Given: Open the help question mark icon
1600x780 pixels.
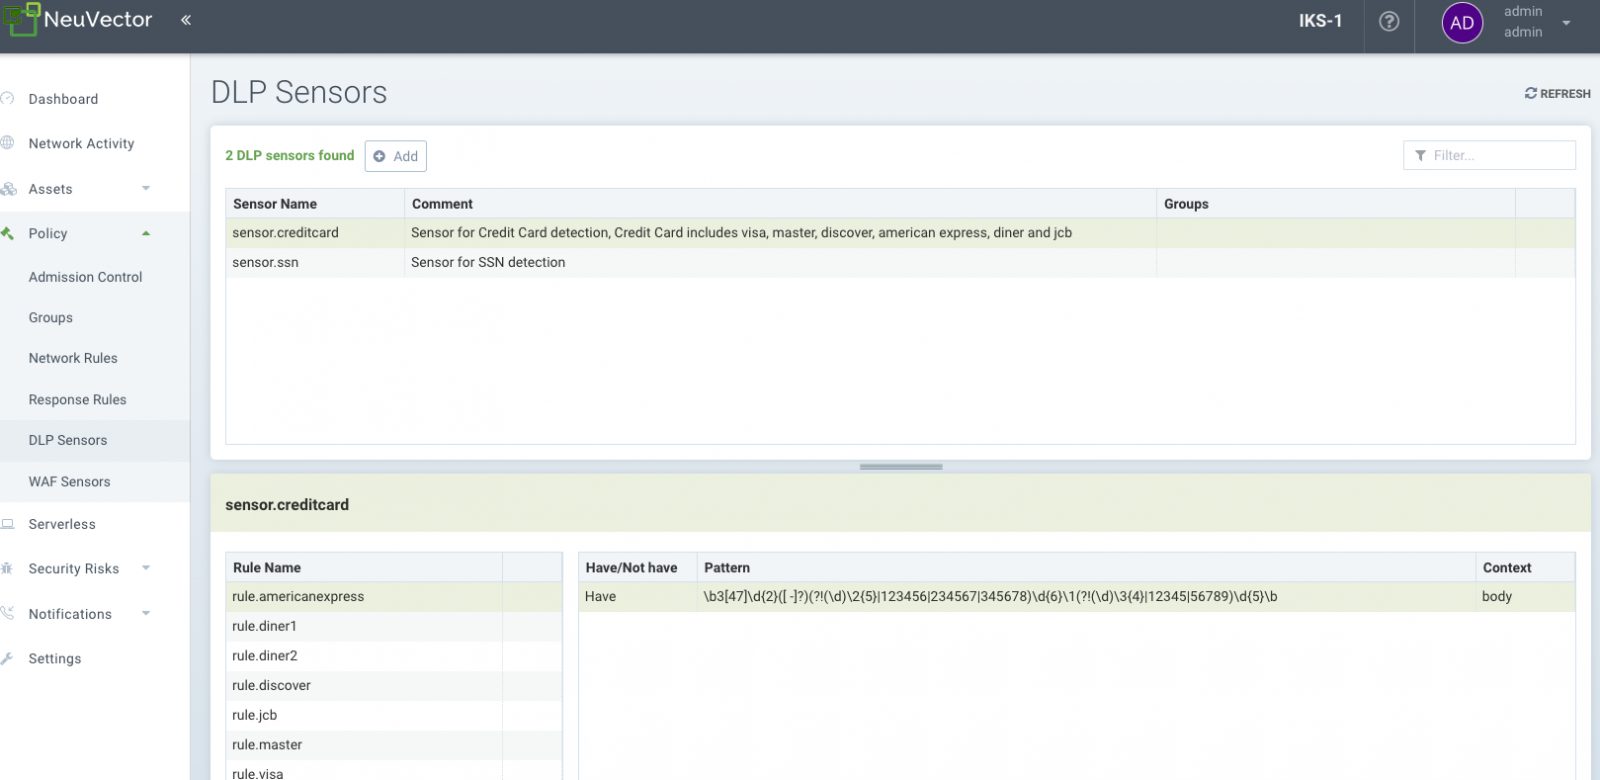Looking at the screenshot, I should [1389, 22].
